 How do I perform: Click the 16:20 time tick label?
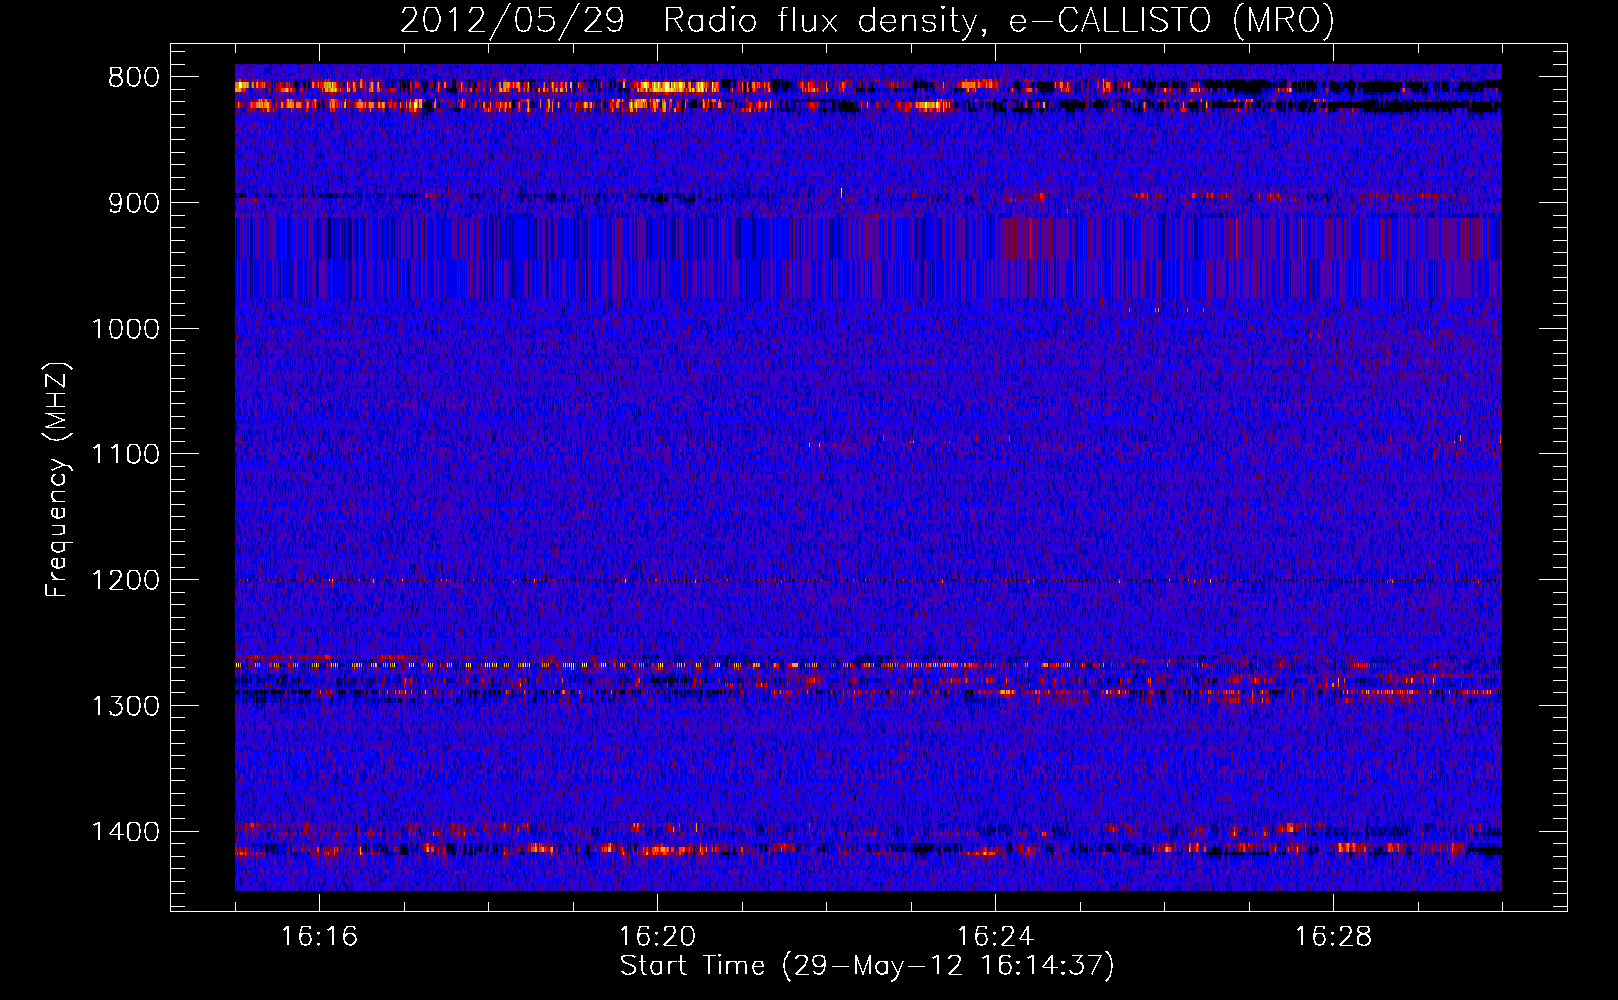(x=658, y=937)
